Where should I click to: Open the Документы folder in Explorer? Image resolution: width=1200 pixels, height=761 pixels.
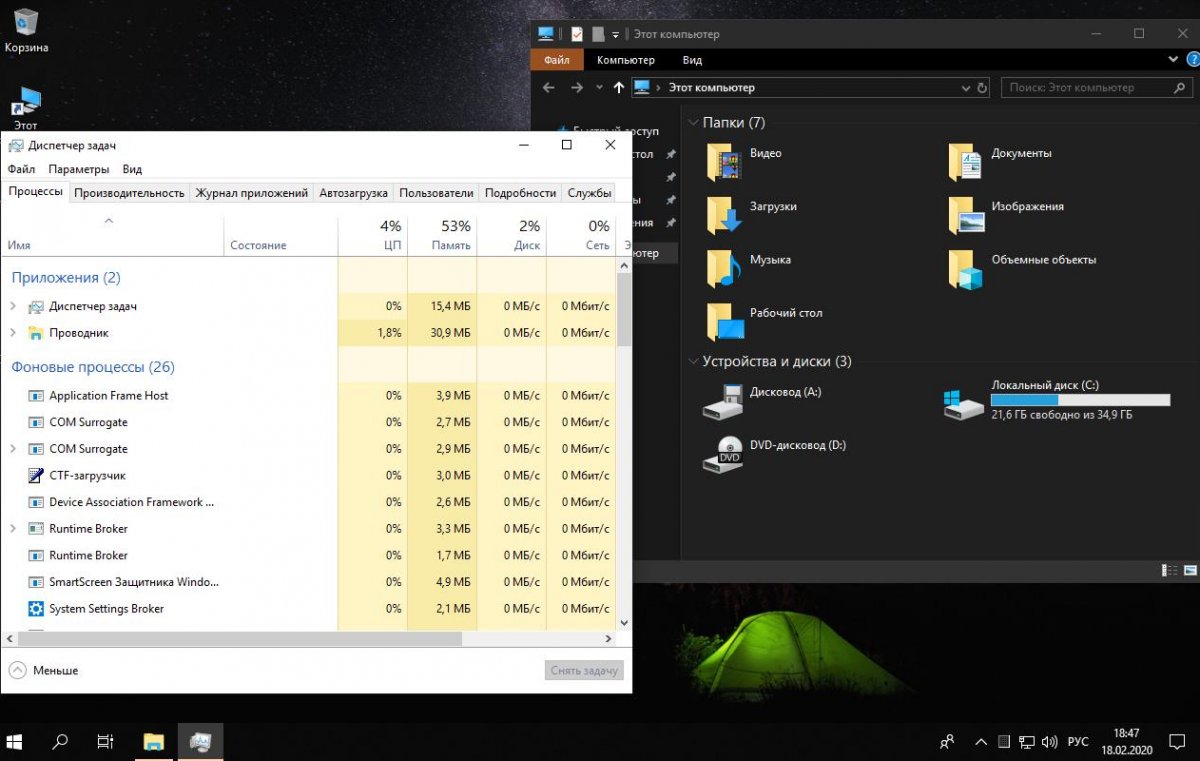tap(966, 162)
